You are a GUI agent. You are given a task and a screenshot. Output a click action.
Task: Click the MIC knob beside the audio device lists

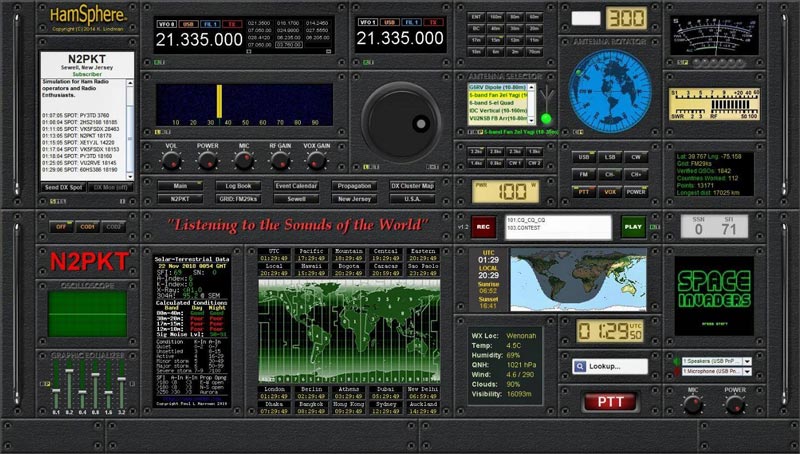tap(693, 405)
